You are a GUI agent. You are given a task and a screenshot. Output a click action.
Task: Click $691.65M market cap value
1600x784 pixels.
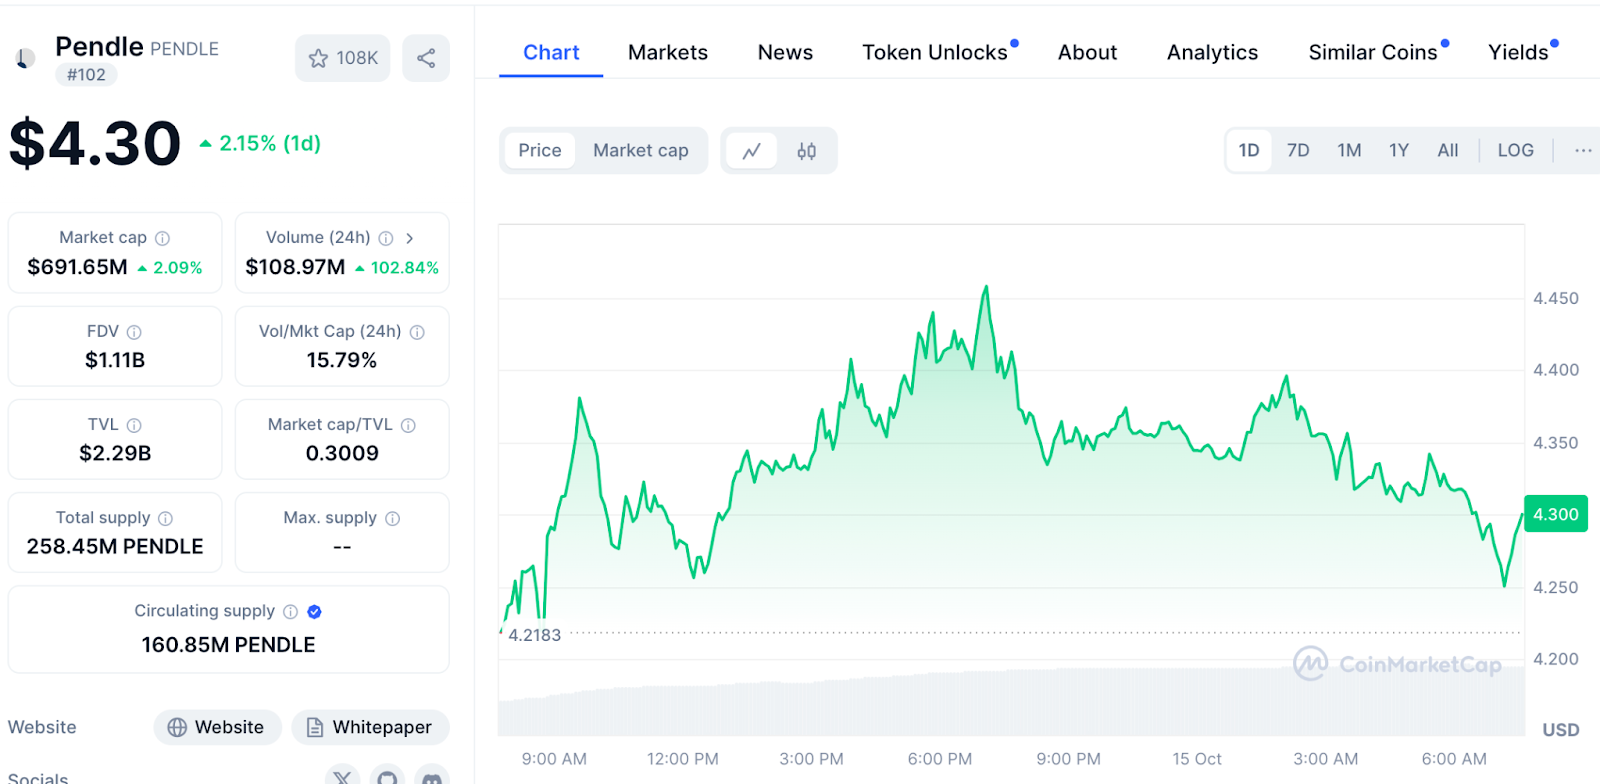pos(77,267)
